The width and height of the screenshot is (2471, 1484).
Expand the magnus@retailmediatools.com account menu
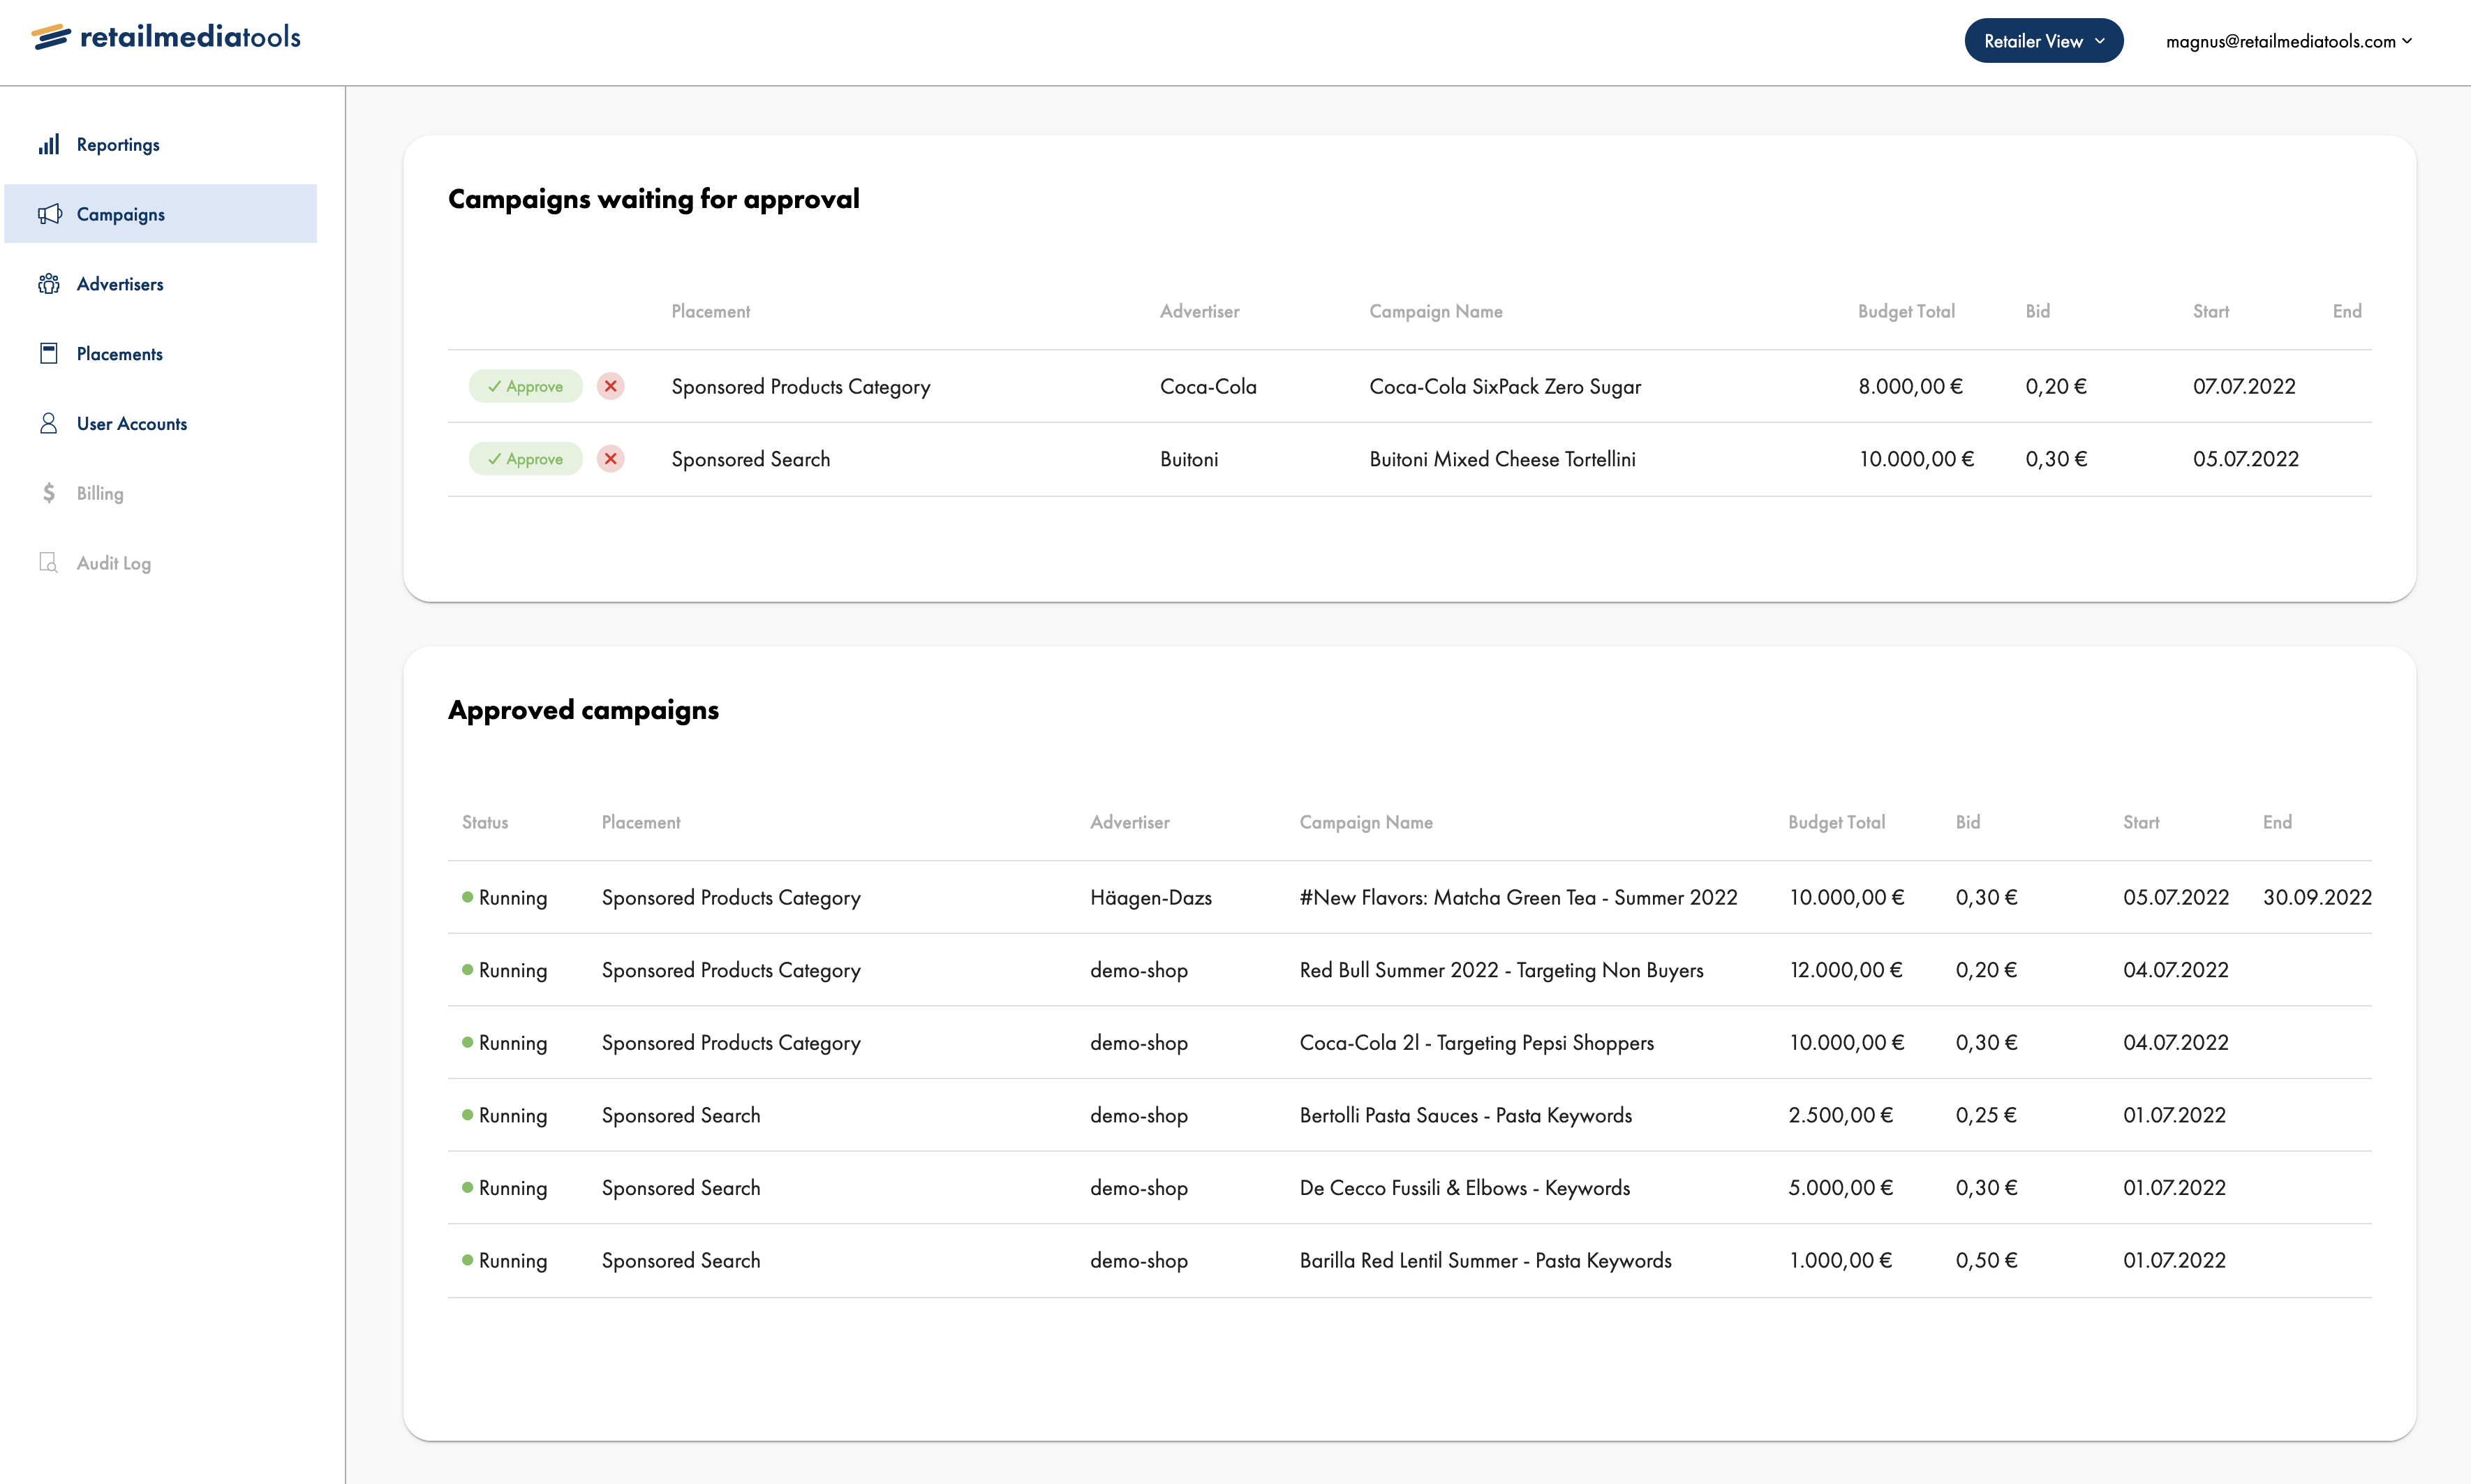(2287, 41)
